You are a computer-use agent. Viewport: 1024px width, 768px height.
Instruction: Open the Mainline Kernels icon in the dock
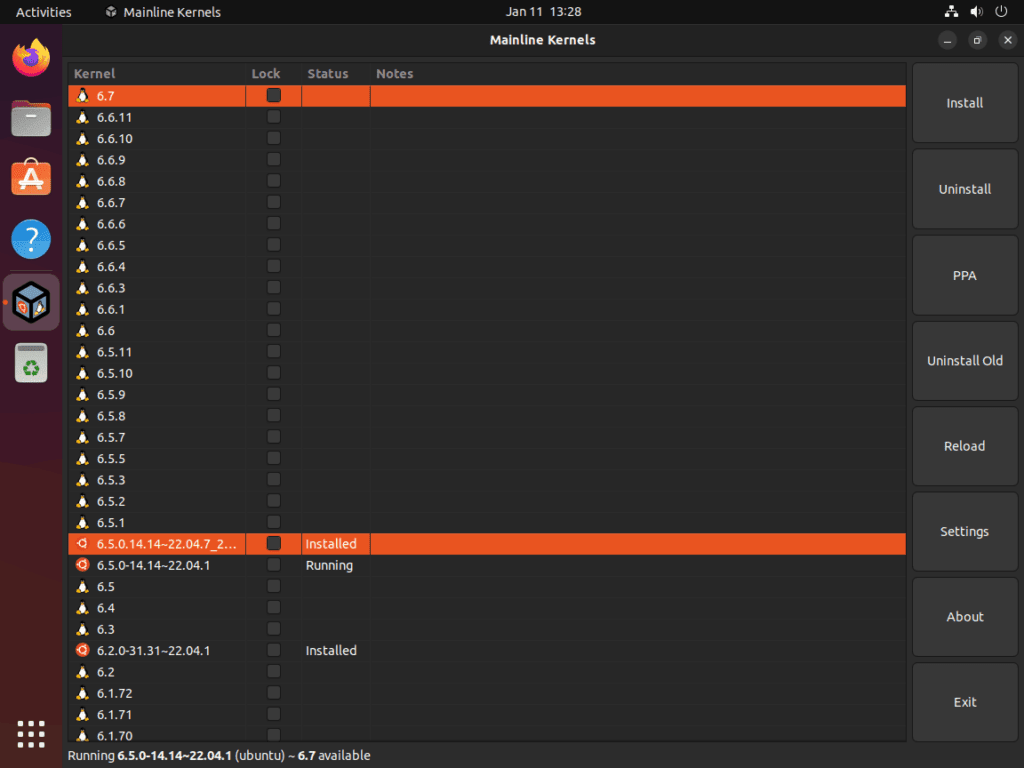pyautogui.click(x=31, y=301)
